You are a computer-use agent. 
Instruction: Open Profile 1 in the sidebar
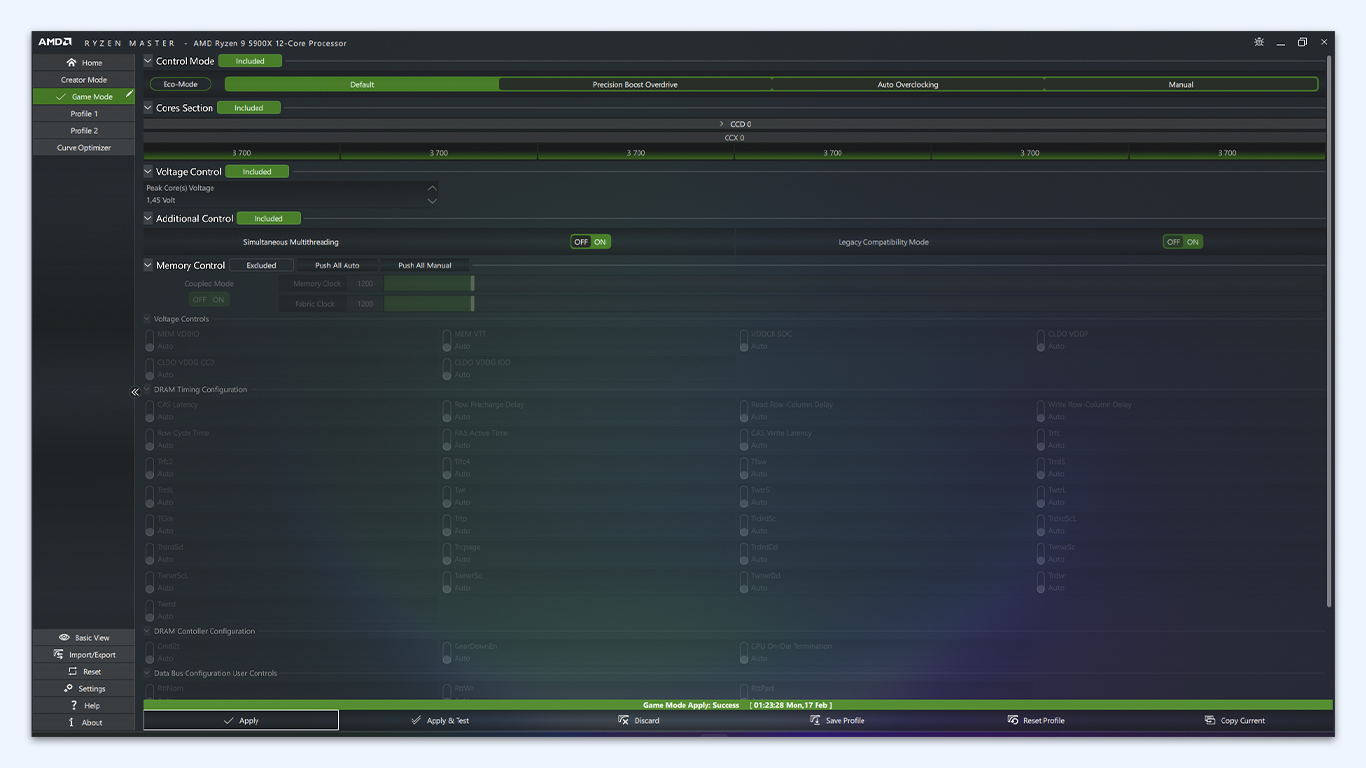84,114
